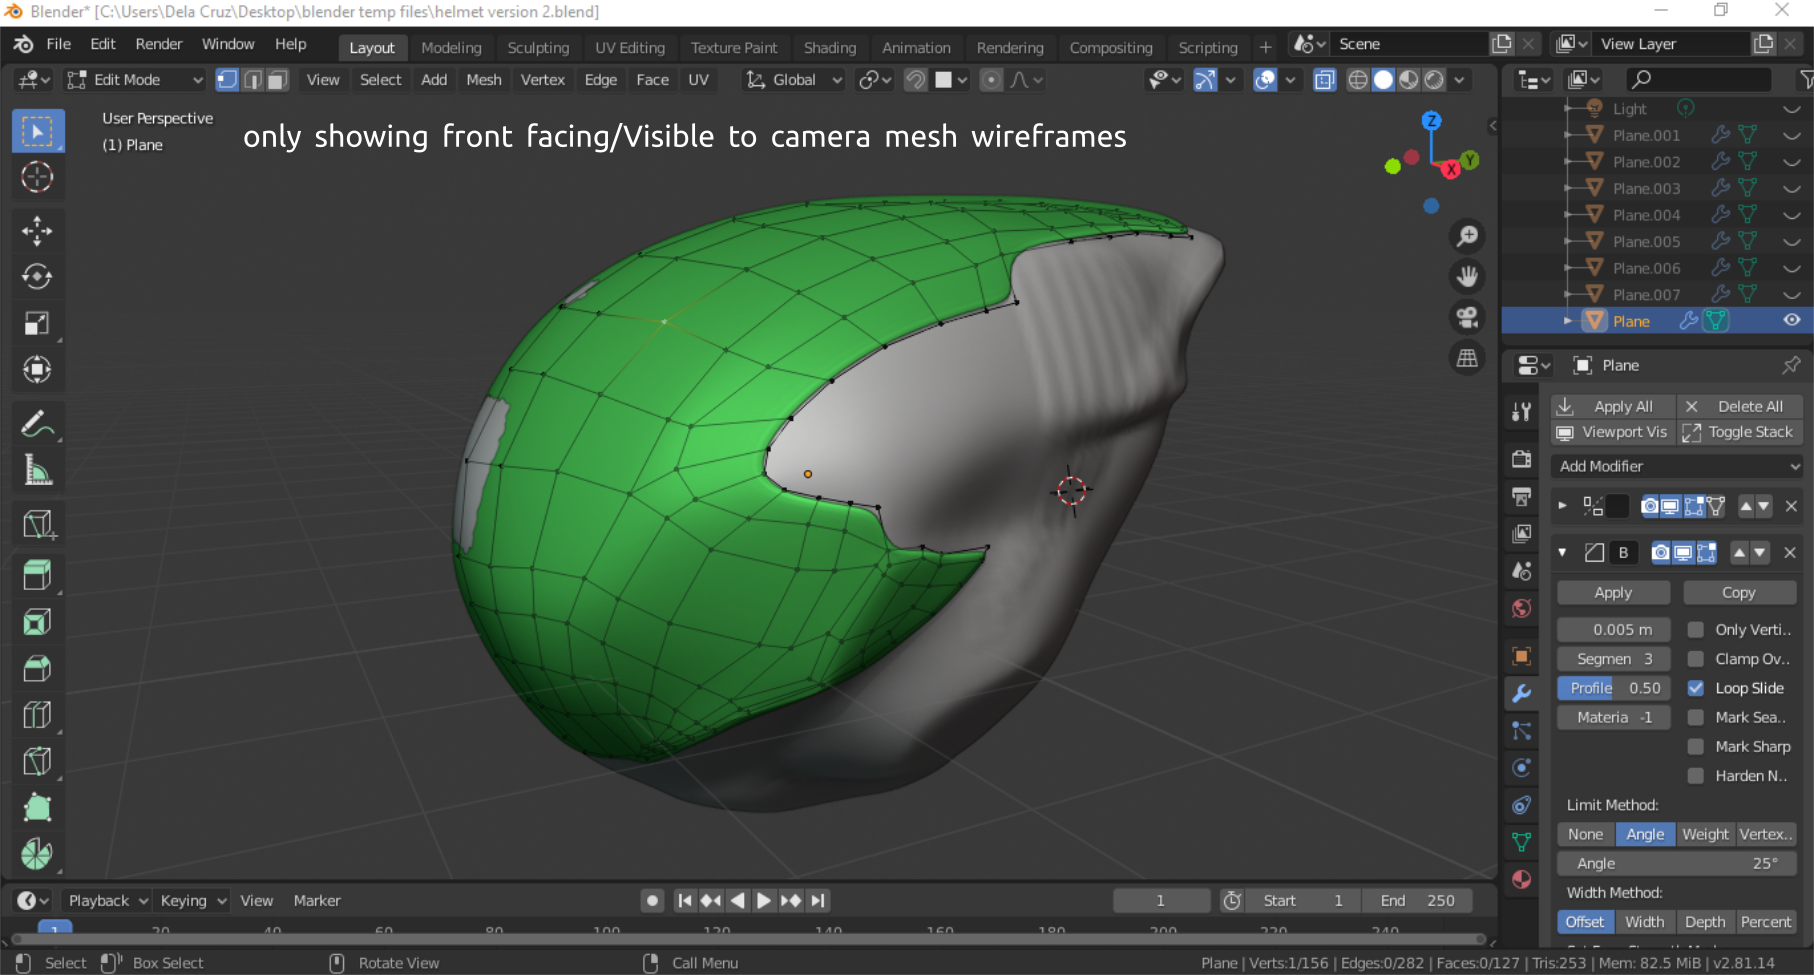Viewport: 1814px width, 975px height.
Task: Select the Scale tool
Action: (37, 323)
